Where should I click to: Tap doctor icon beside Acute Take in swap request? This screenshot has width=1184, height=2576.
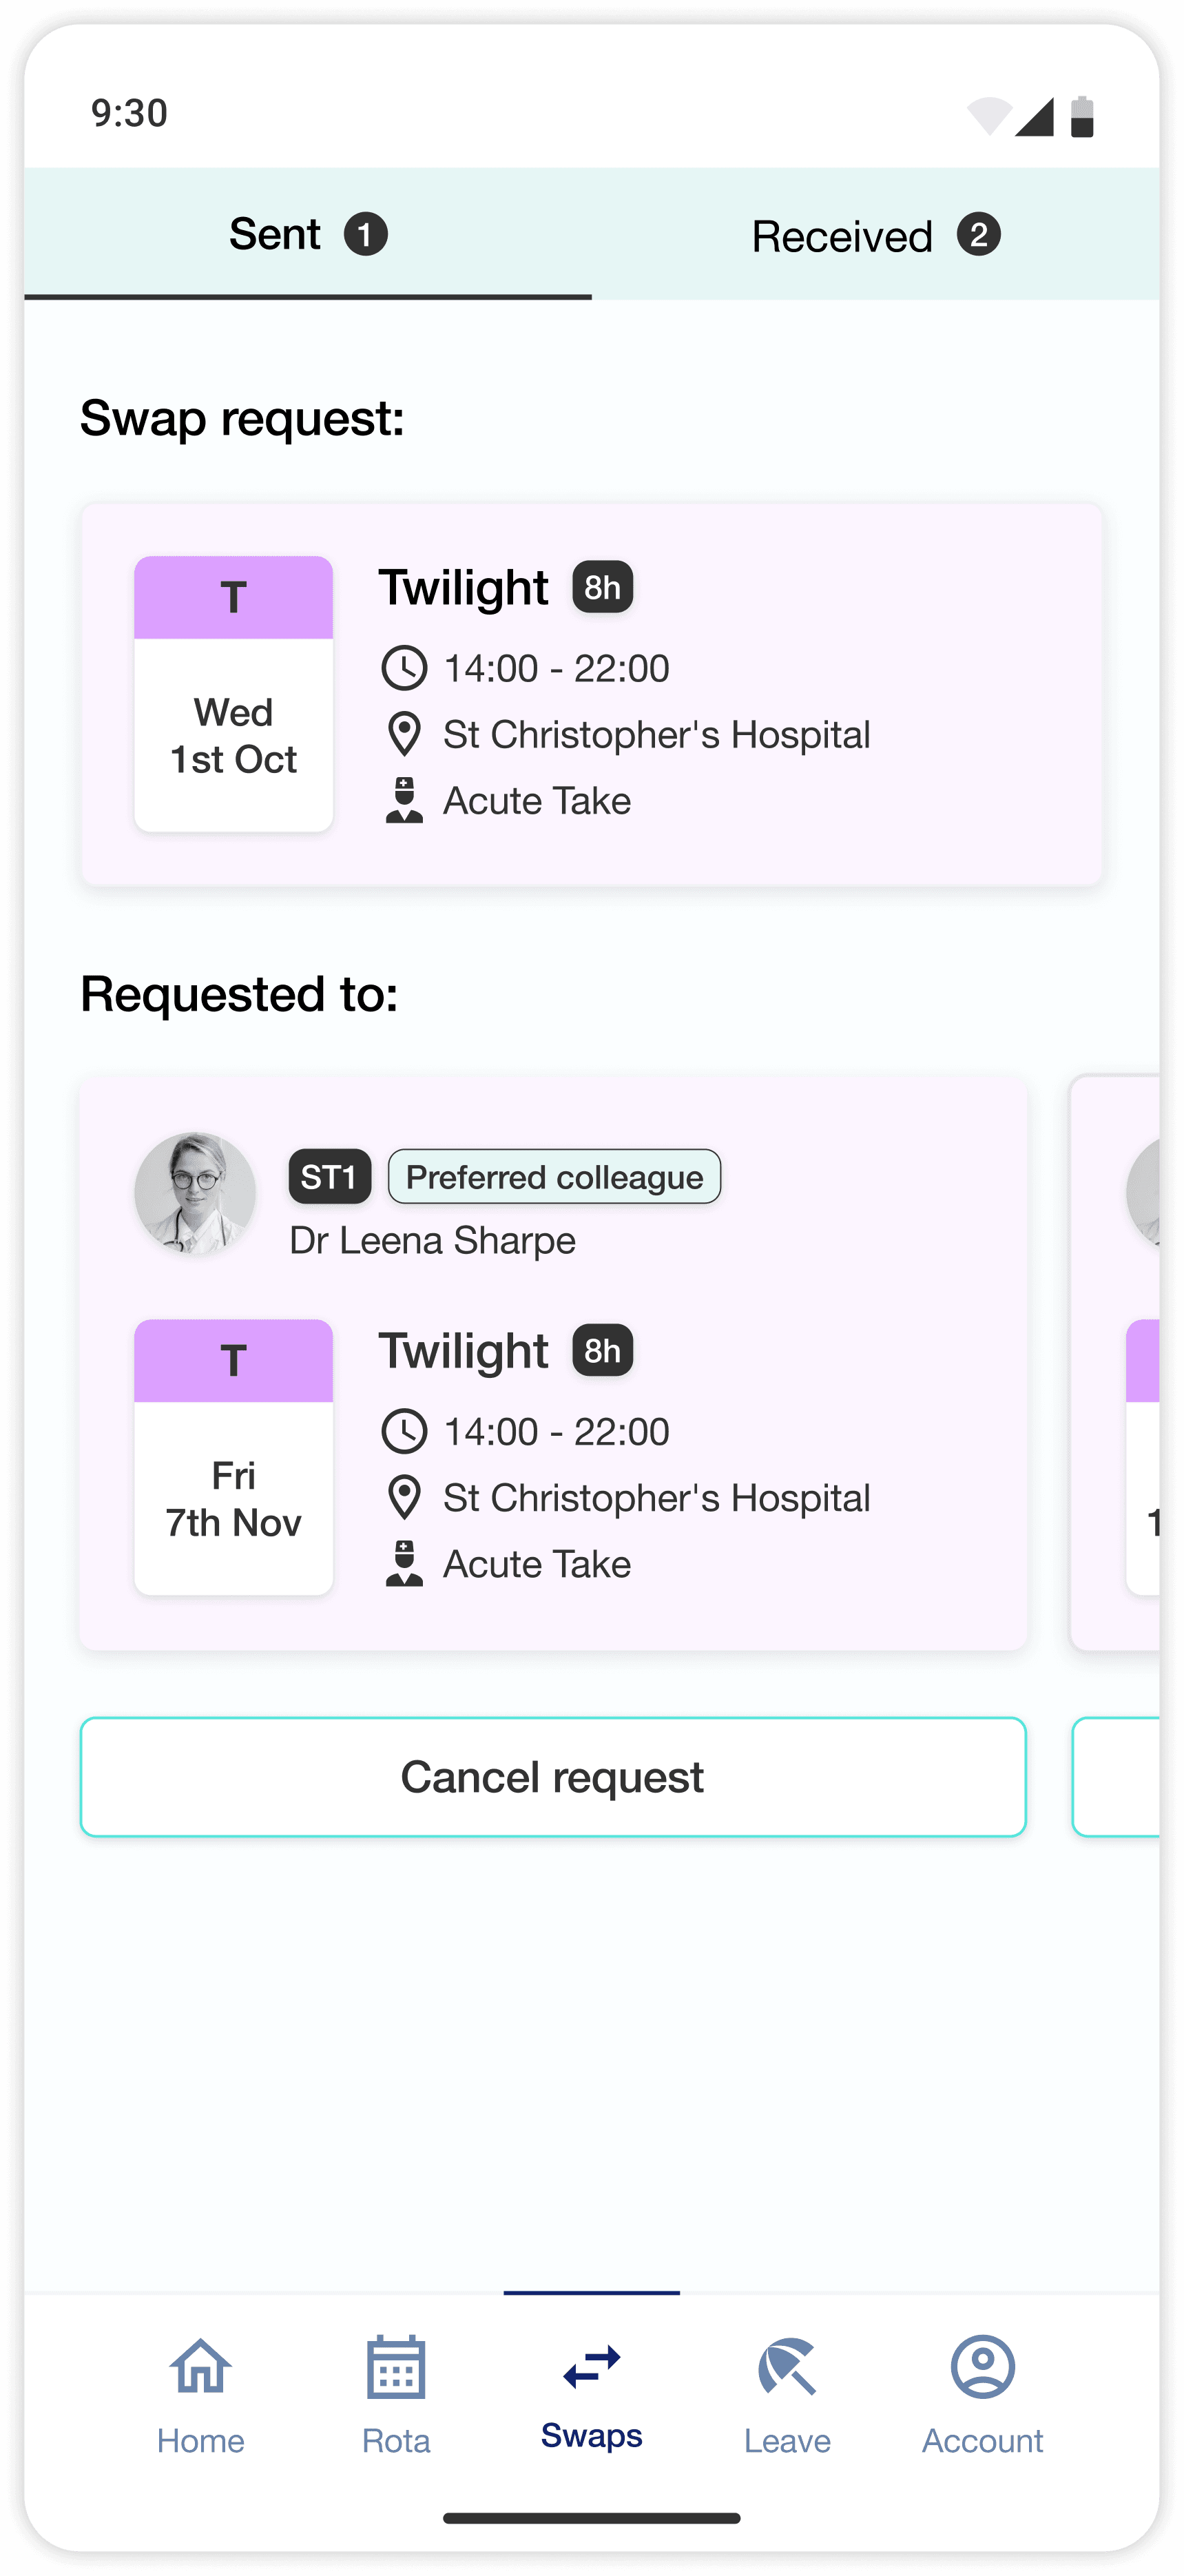pyautogui.click(x=404, y=800)
